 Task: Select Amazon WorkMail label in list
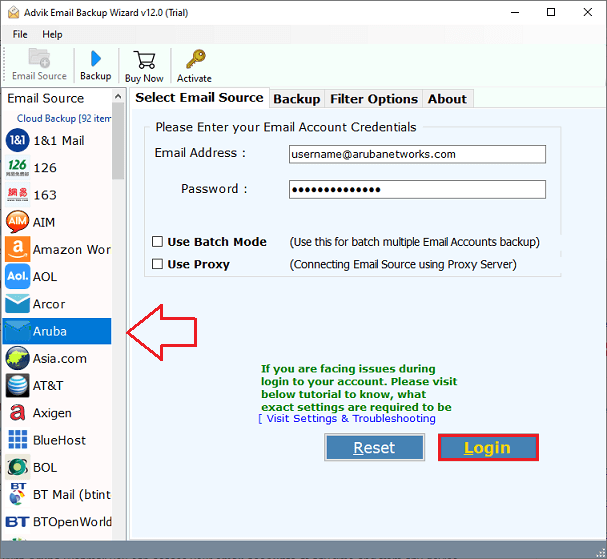72,249
